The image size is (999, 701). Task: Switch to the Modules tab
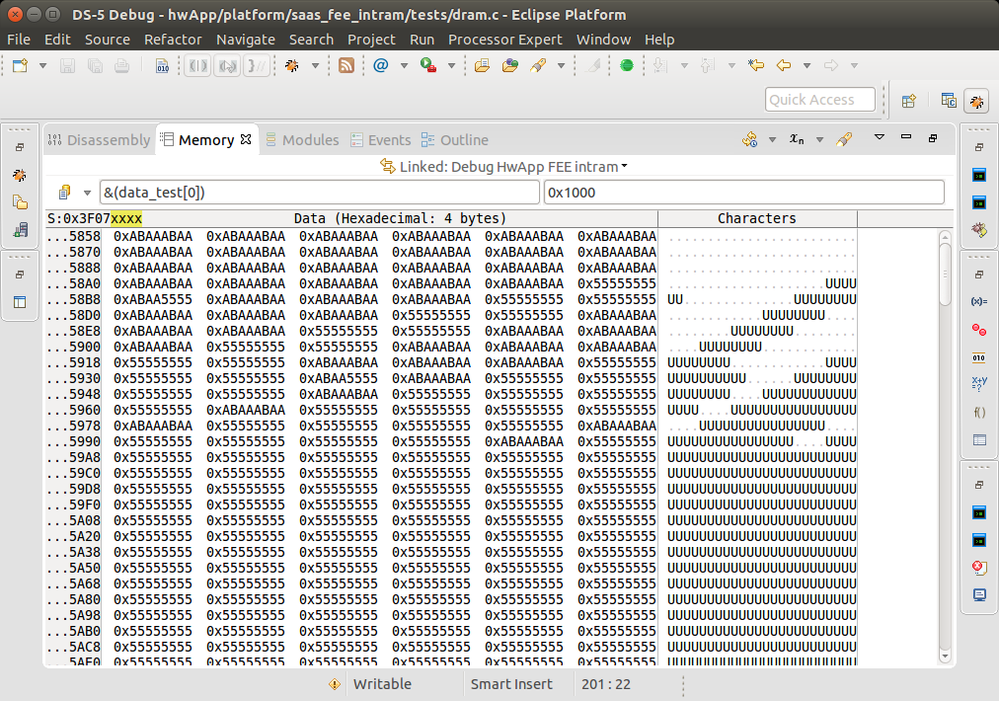(302, 140)
